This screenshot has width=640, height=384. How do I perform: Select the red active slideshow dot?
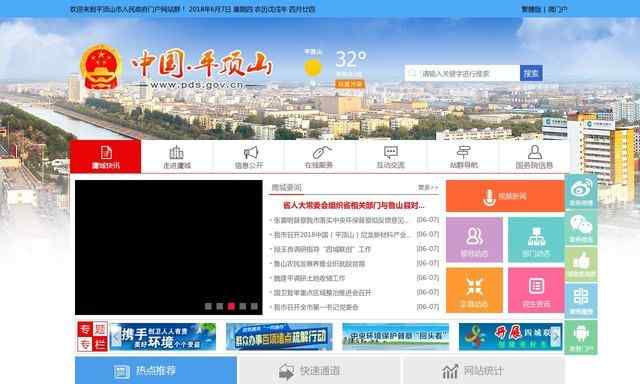[231, 306]
